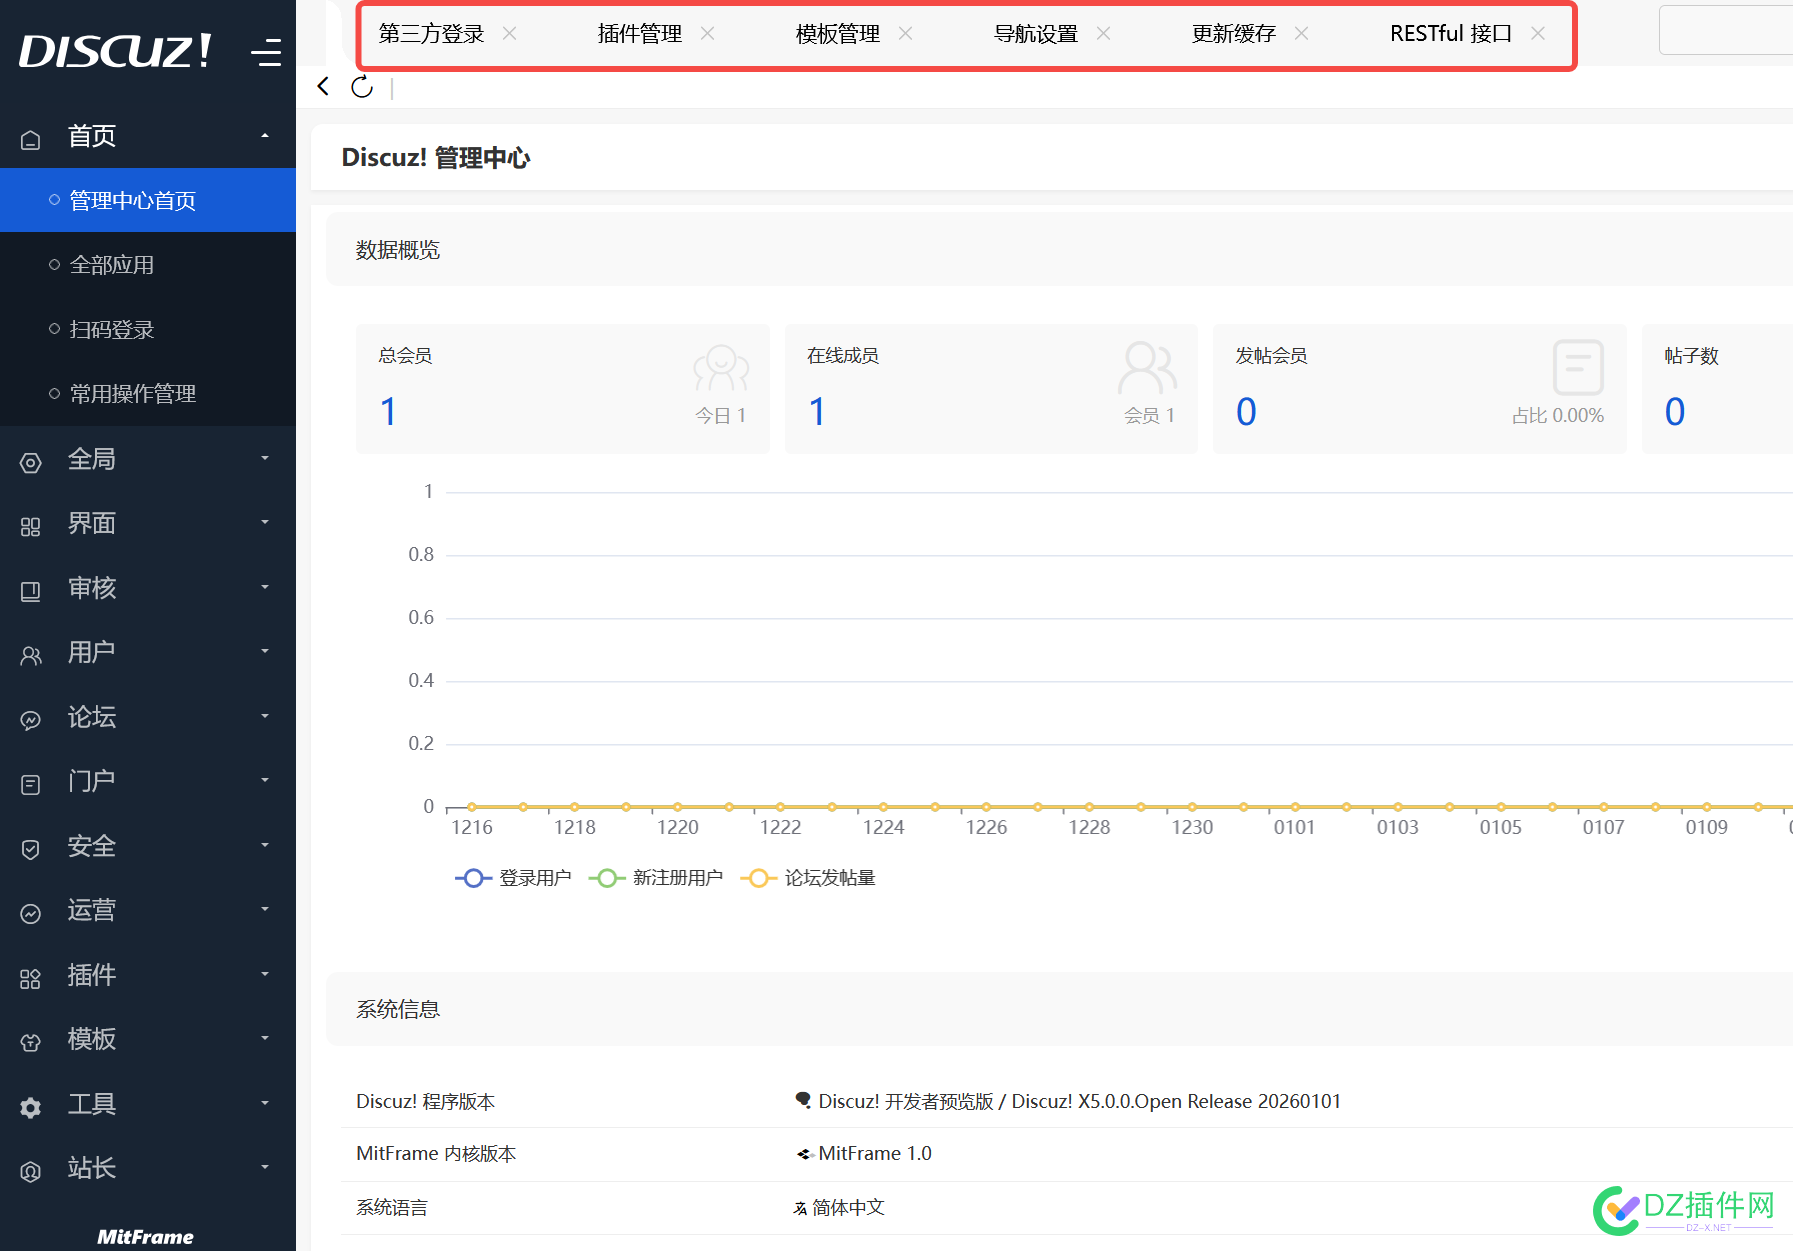Click 简体中文 system language value

pyautogui.click(x=848, y=1207)
